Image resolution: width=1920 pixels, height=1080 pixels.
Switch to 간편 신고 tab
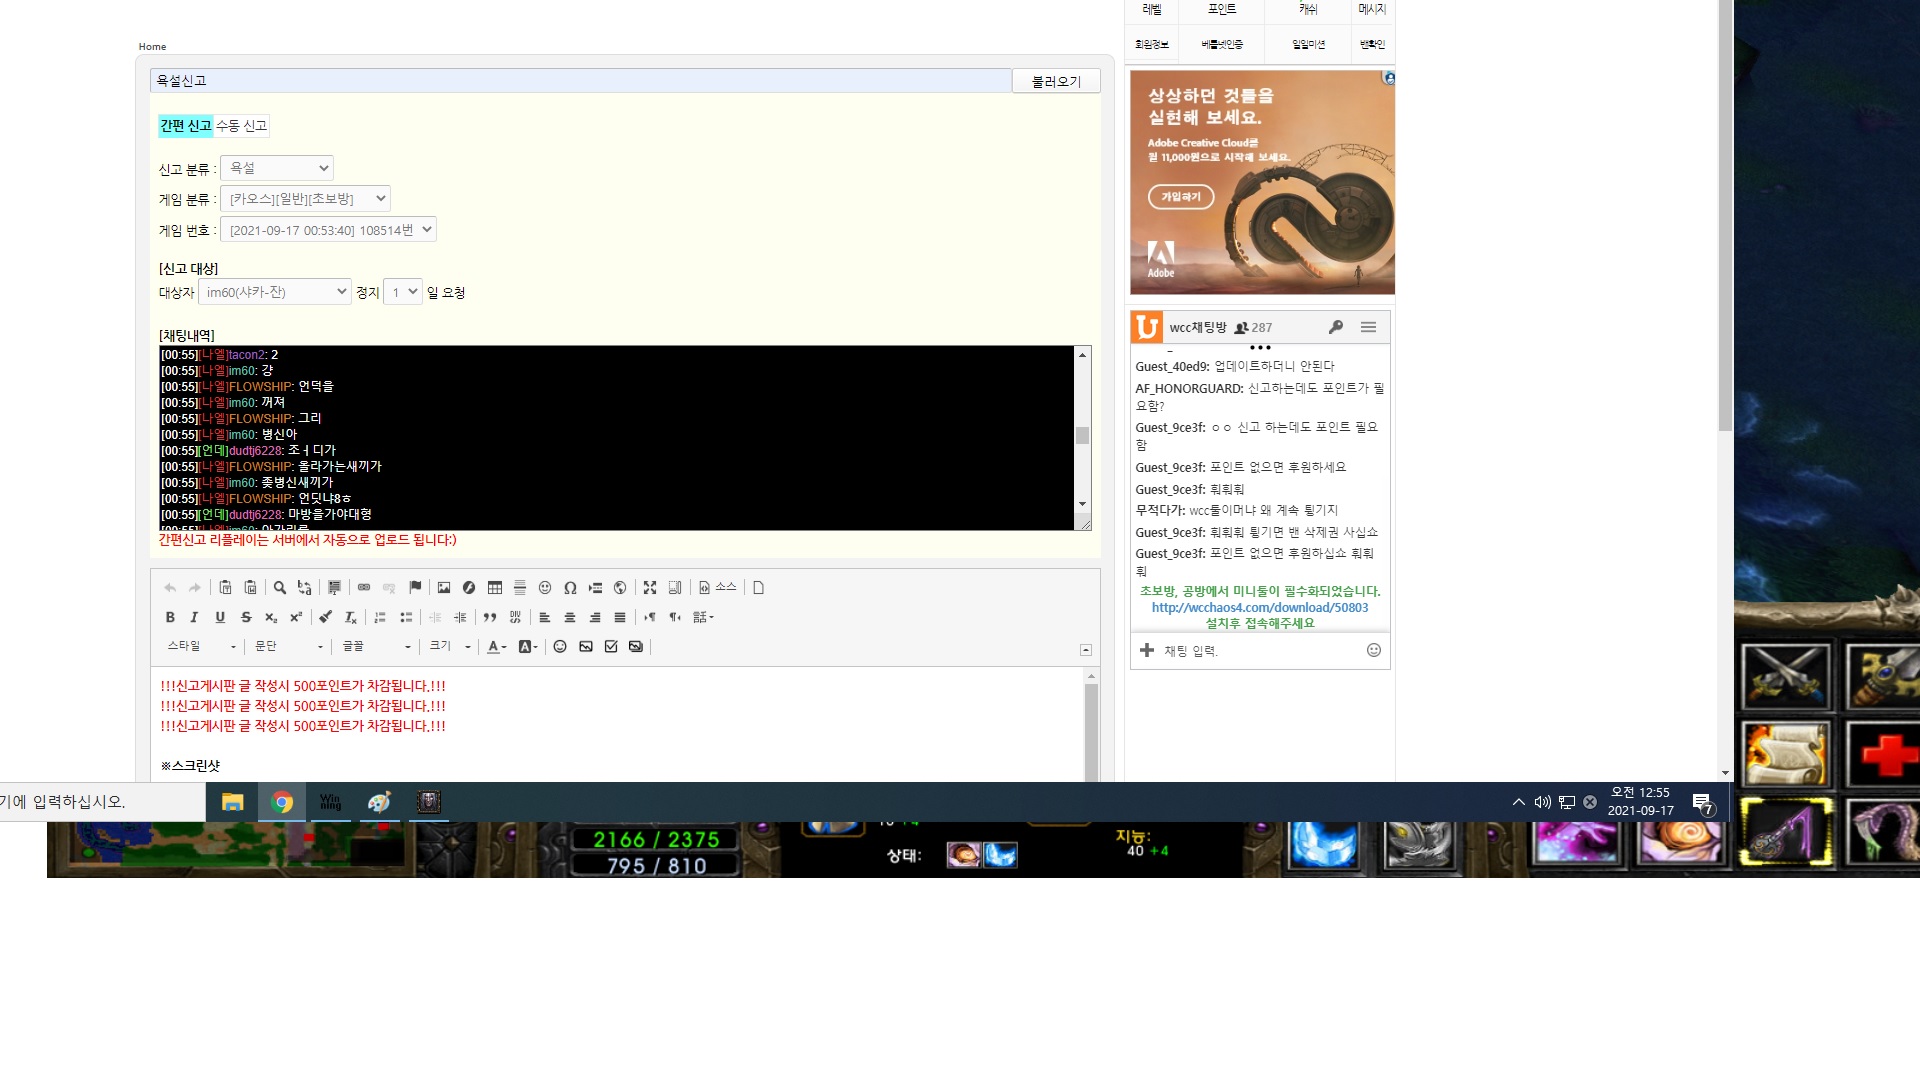pyautogui.click(x=186, y=126)
